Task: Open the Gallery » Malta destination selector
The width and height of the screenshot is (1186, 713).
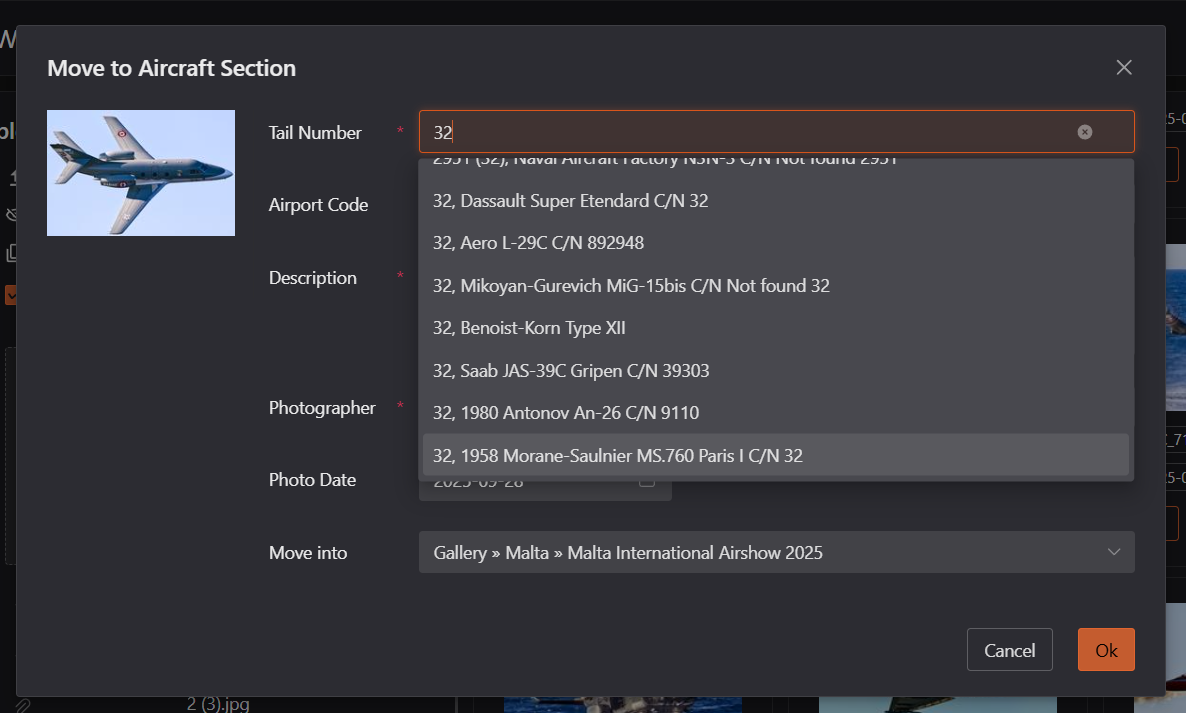Action: [760, 552]
